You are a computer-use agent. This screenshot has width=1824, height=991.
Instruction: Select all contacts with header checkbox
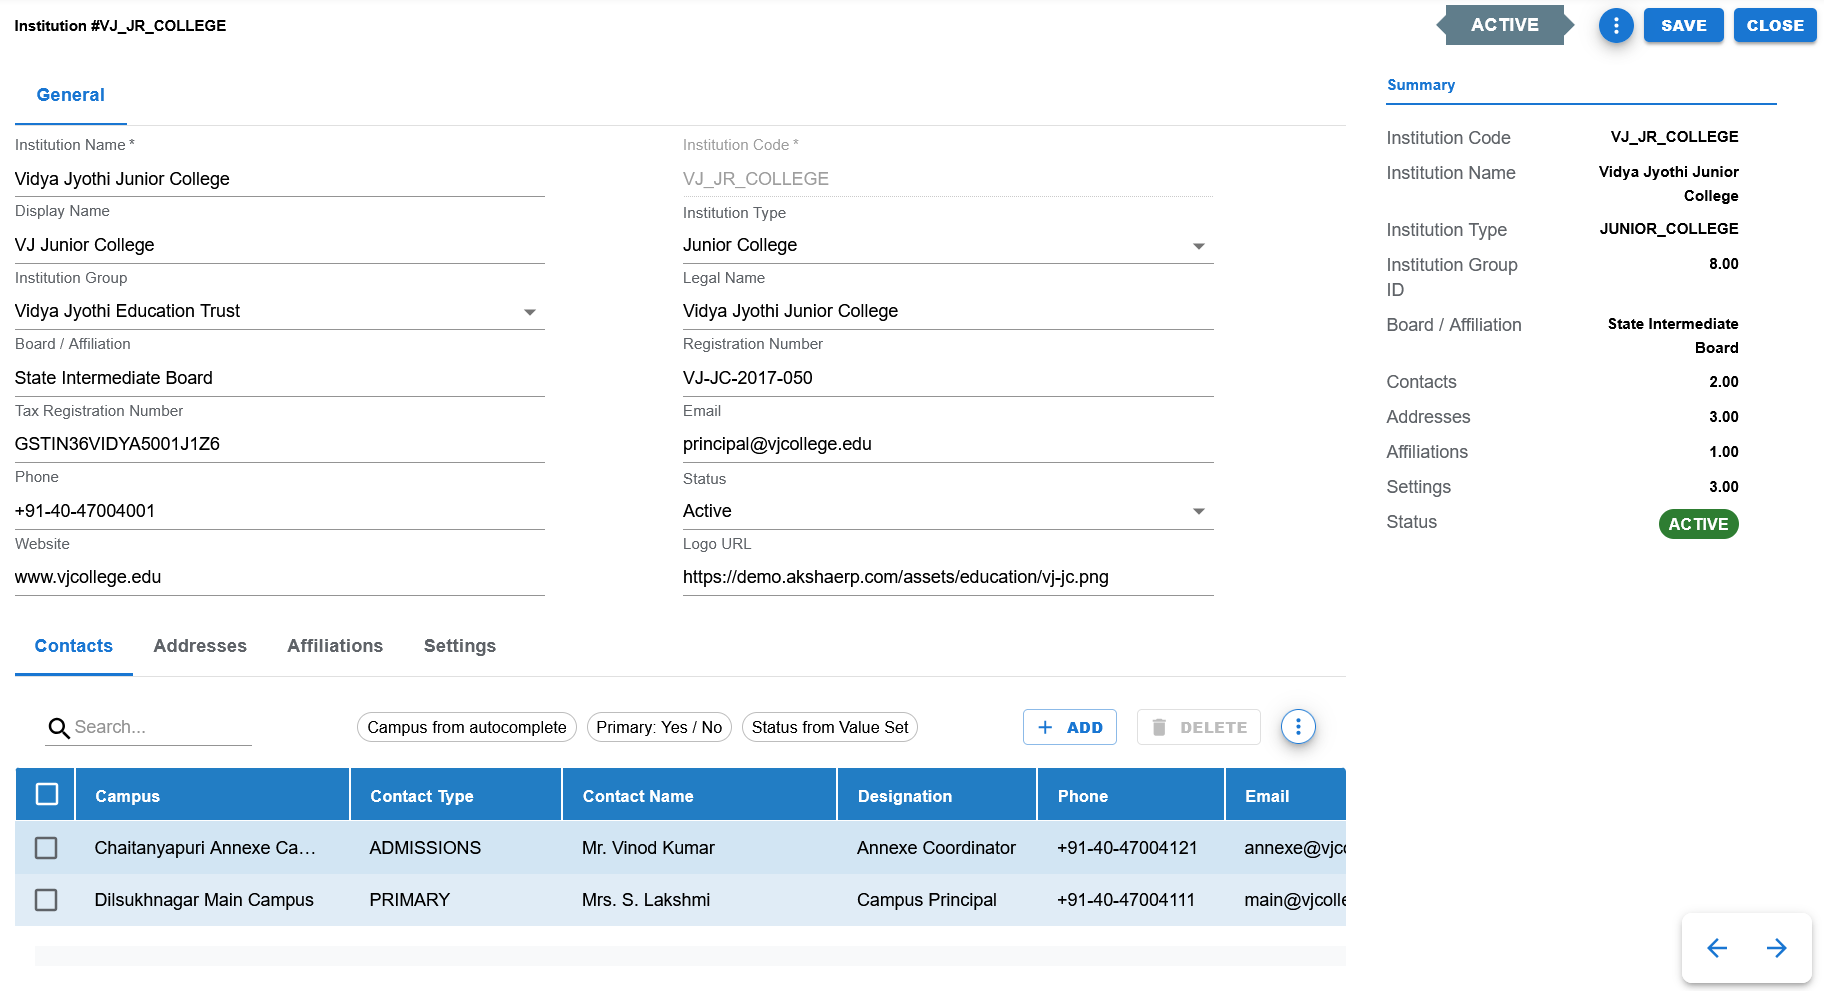(x=47, y=794)
